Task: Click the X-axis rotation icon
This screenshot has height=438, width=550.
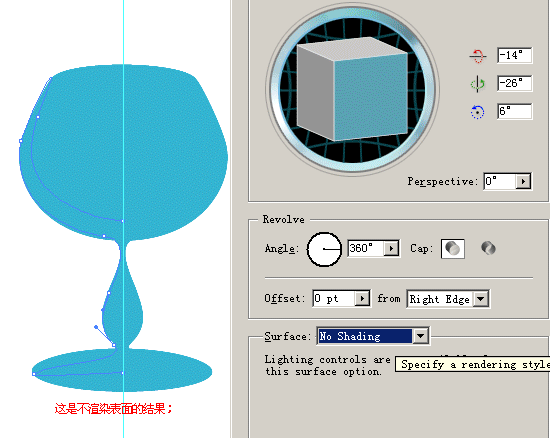Action: click(x=478, y=56)
